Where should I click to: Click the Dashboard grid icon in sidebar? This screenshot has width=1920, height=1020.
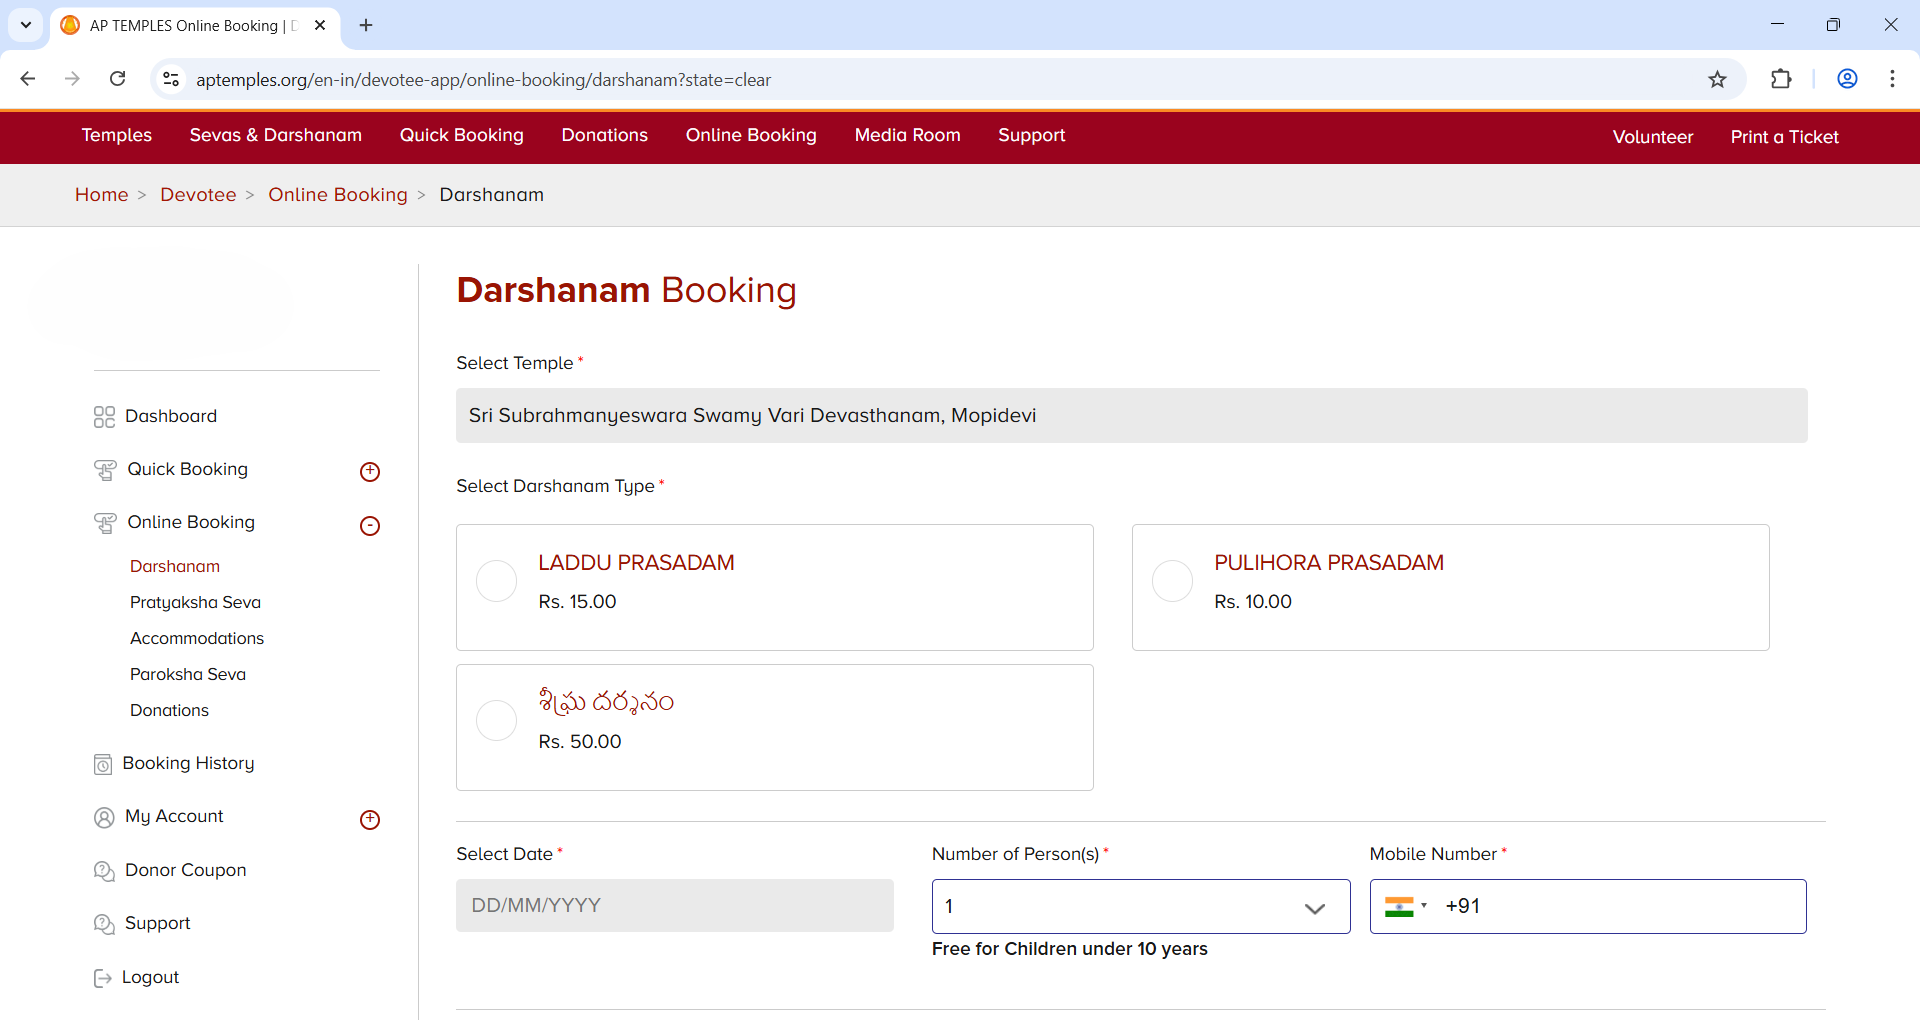[104, 417]
